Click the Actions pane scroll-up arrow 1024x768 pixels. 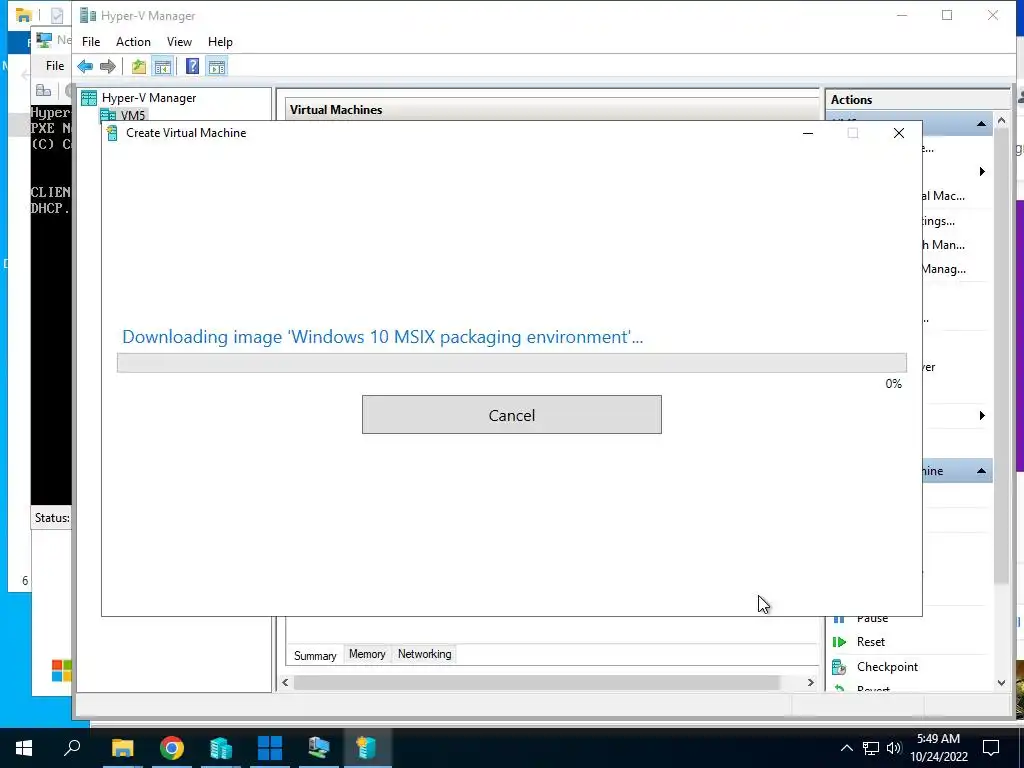[1002, 121]
